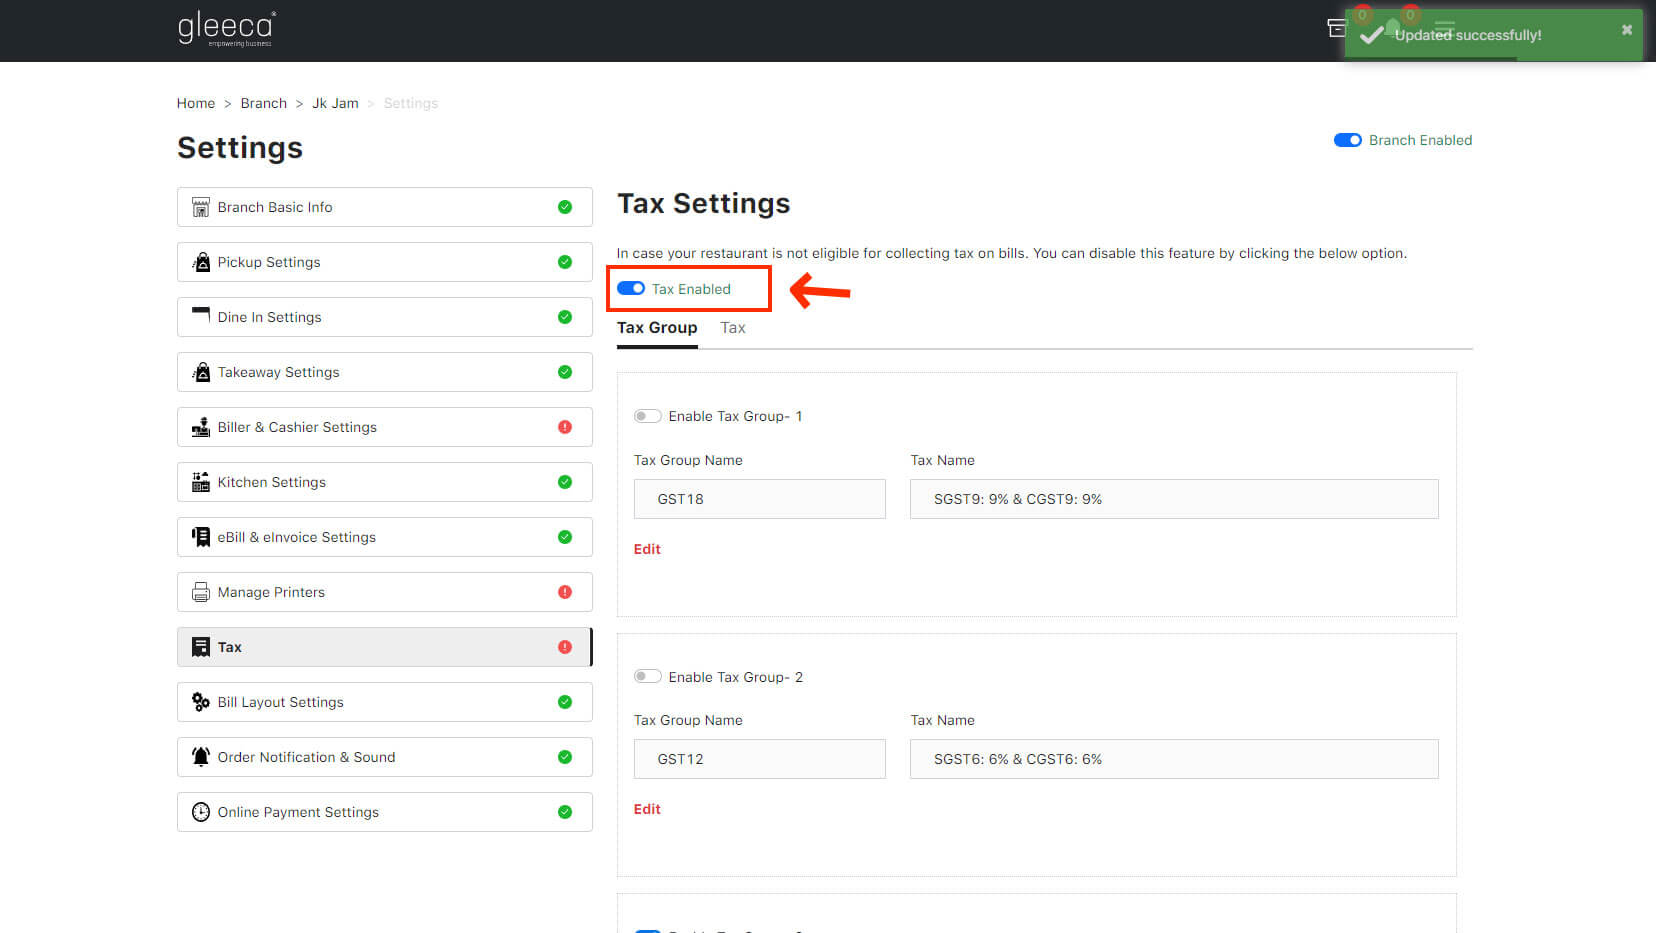Screen dimensions: 1656x933
Task: Click the Dine In Settings table icon
Action: pos(200,315)
